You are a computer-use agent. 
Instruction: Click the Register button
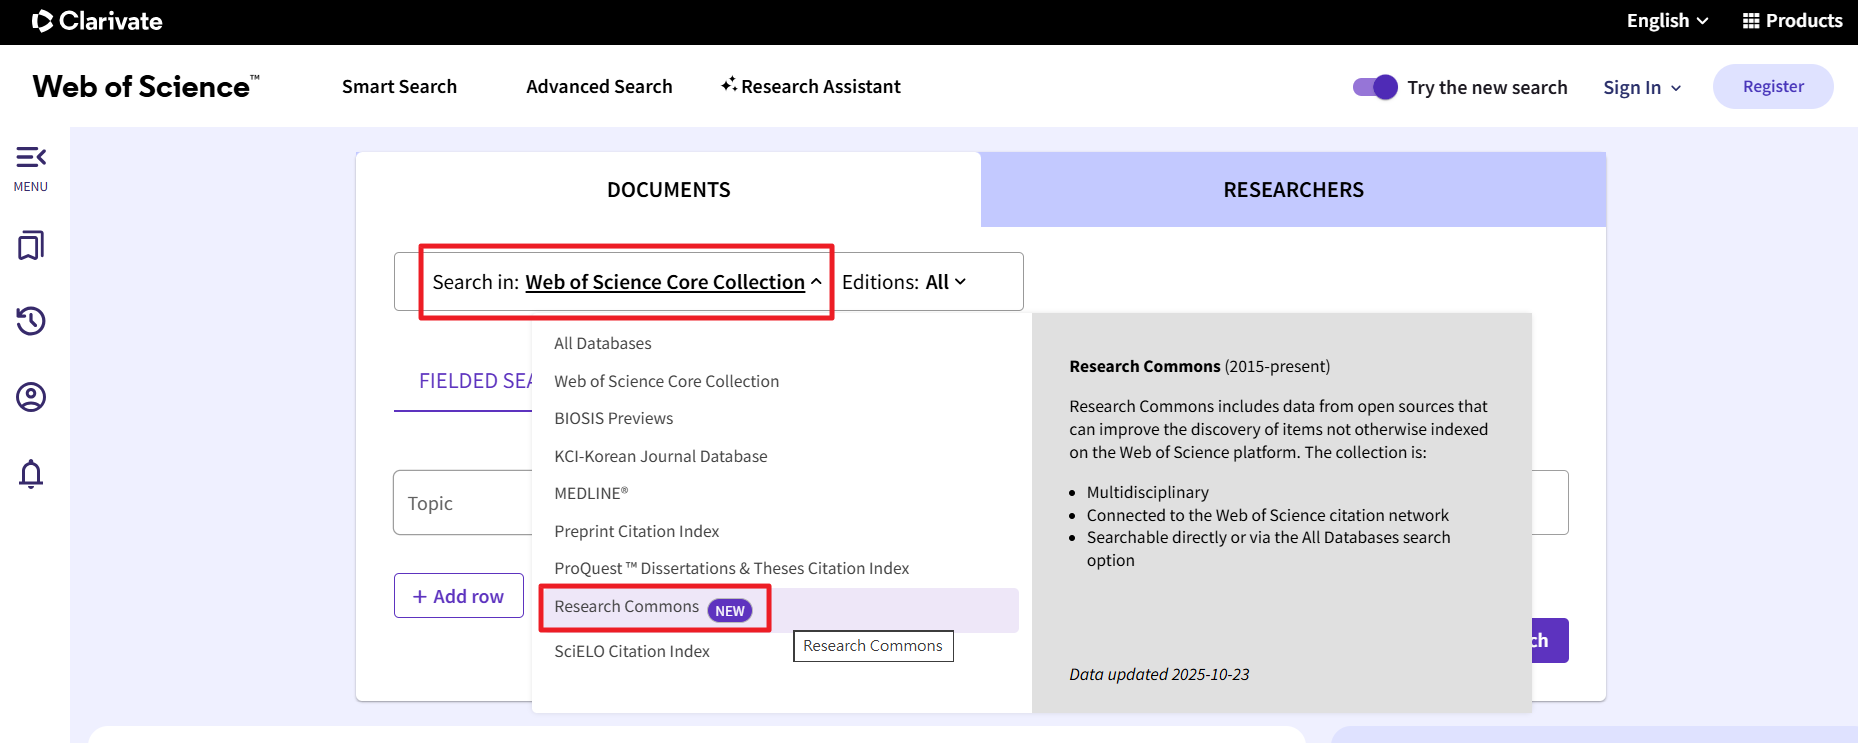point(1773,87)
